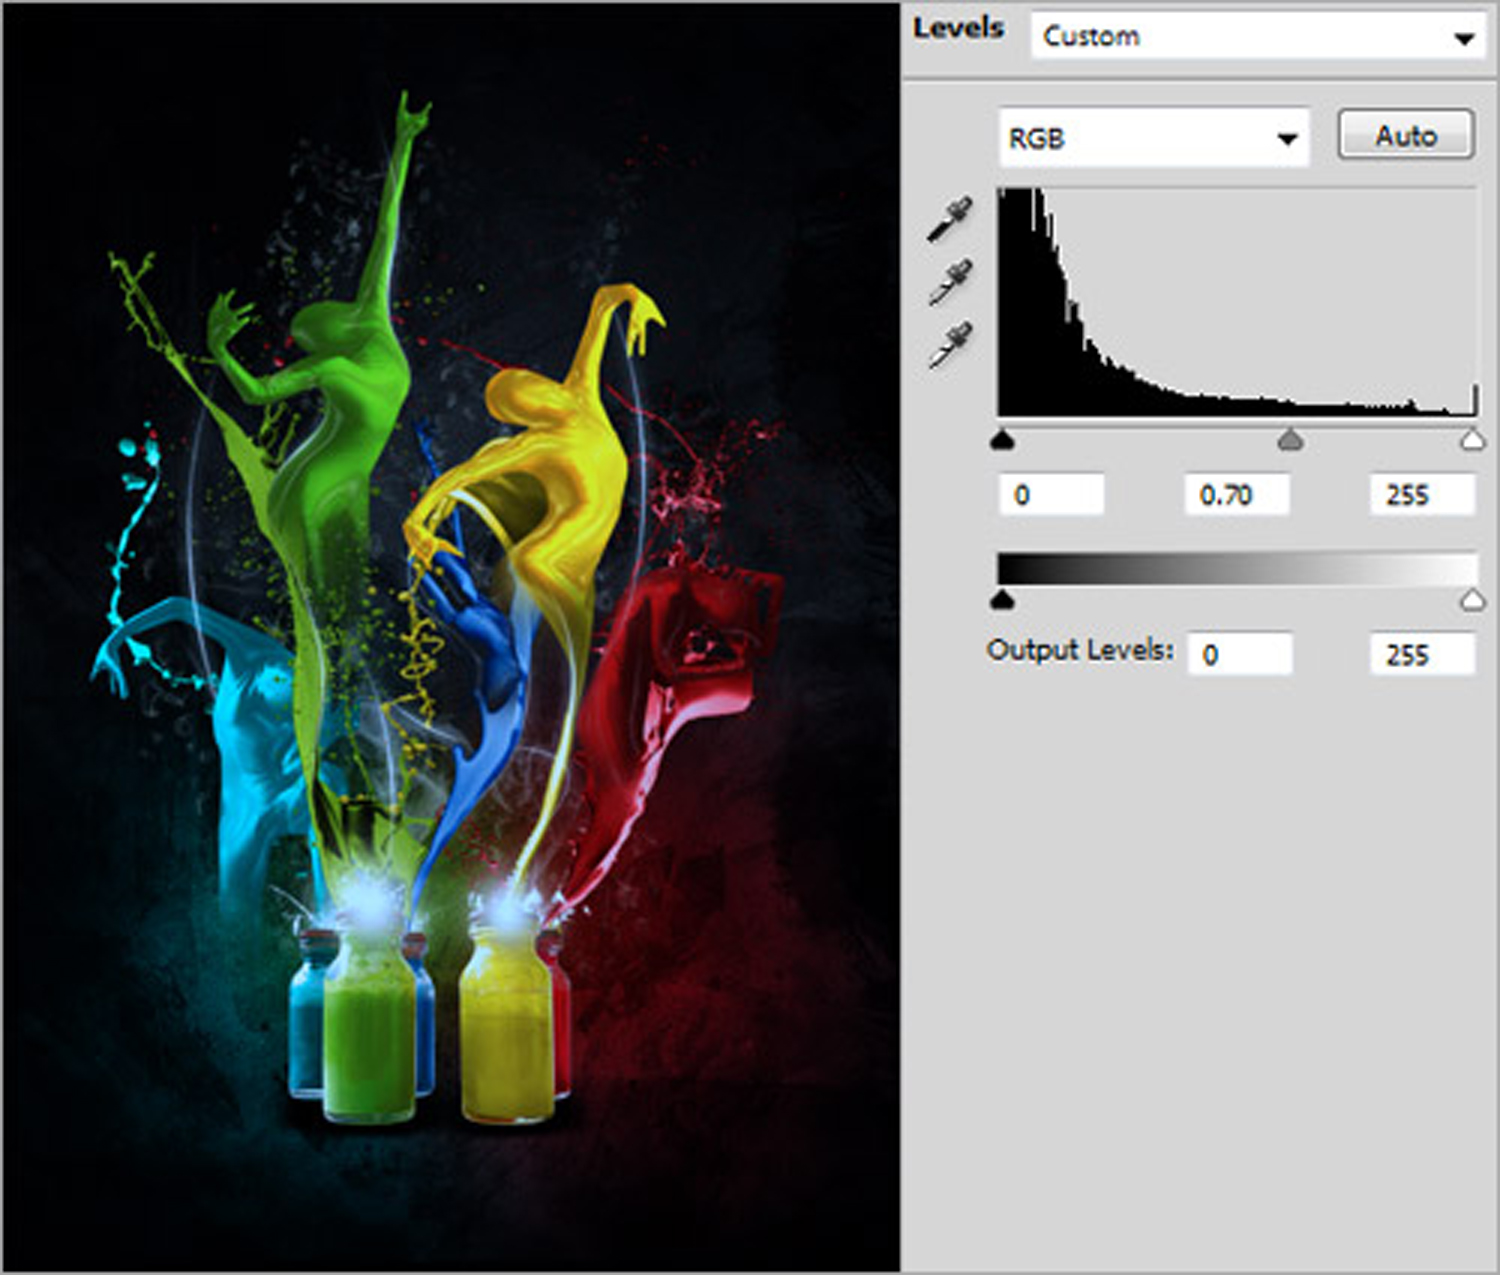
Task: Click the yellow paint bottle in image
Action: coord(506,1030)
